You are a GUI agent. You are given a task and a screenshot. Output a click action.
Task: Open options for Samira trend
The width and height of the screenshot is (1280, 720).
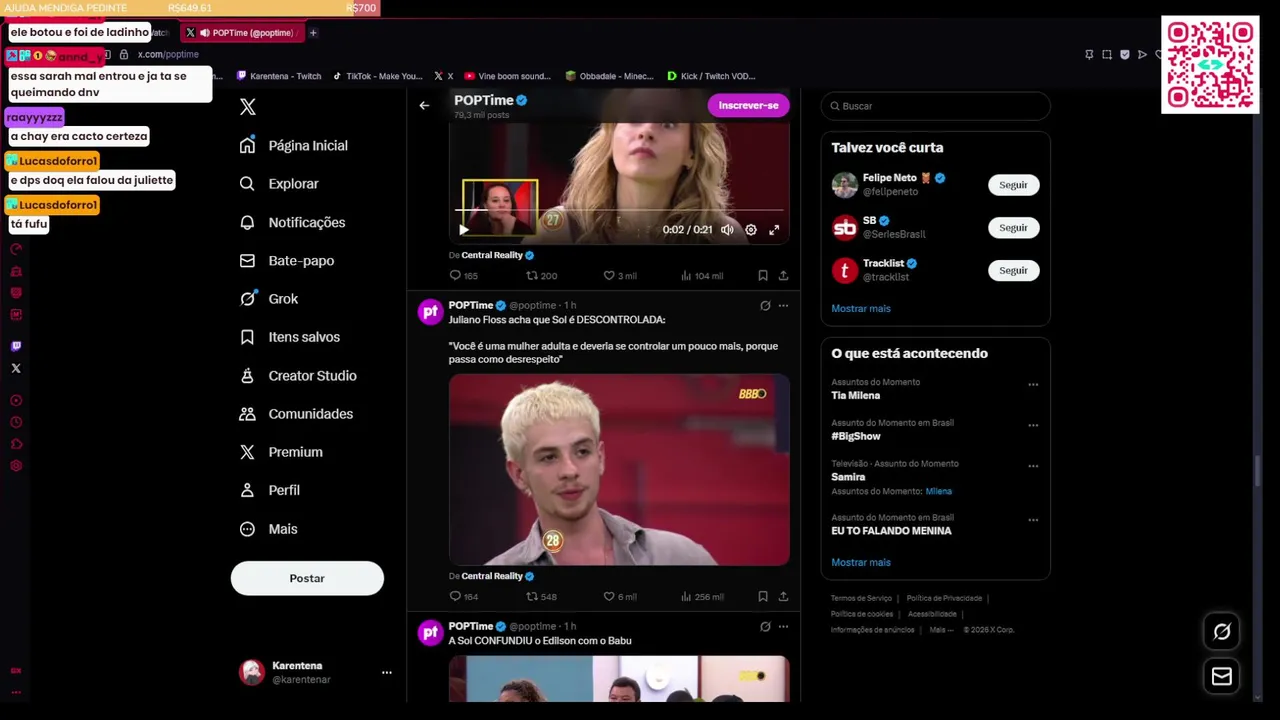click(1033, 466)
